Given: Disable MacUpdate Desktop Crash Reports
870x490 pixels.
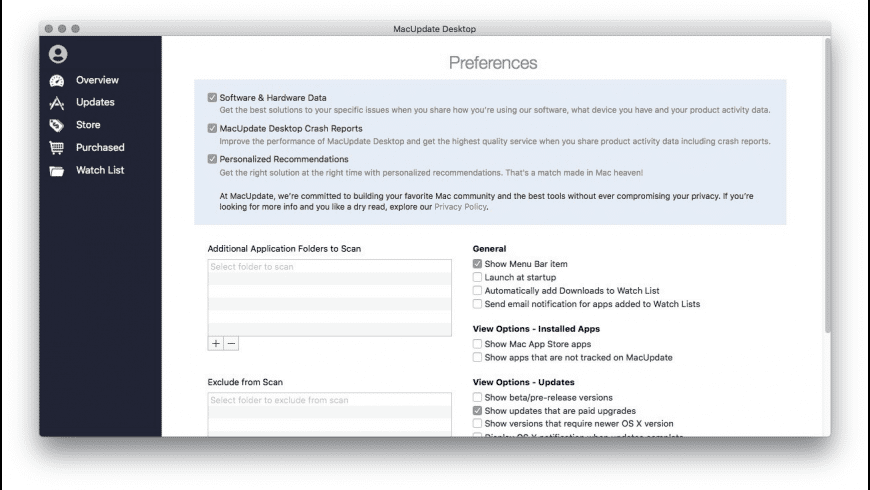Looking at the screenshot, I should (212, 128).
